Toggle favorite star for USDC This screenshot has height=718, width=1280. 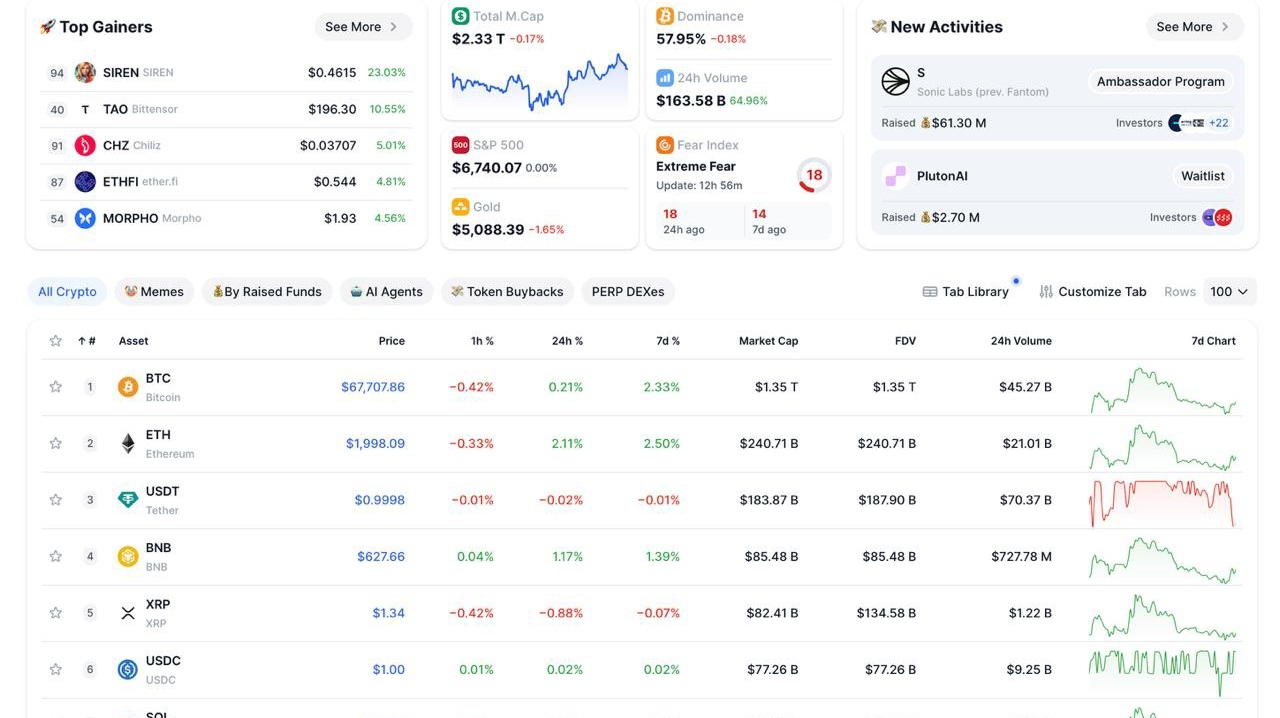pyautogui.click(x=56, y=669)
